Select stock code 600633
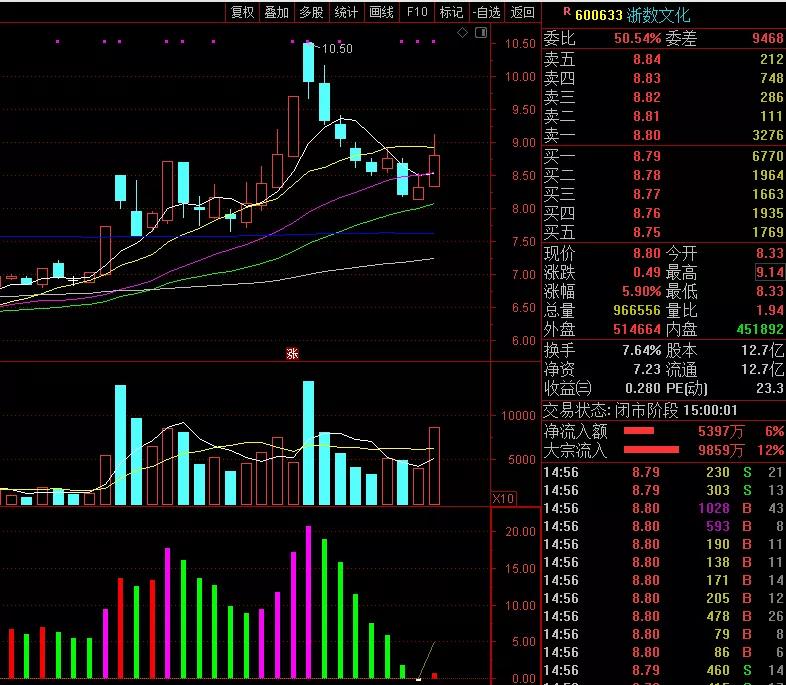This screenshot has width=786, height=685. point(599,15)
